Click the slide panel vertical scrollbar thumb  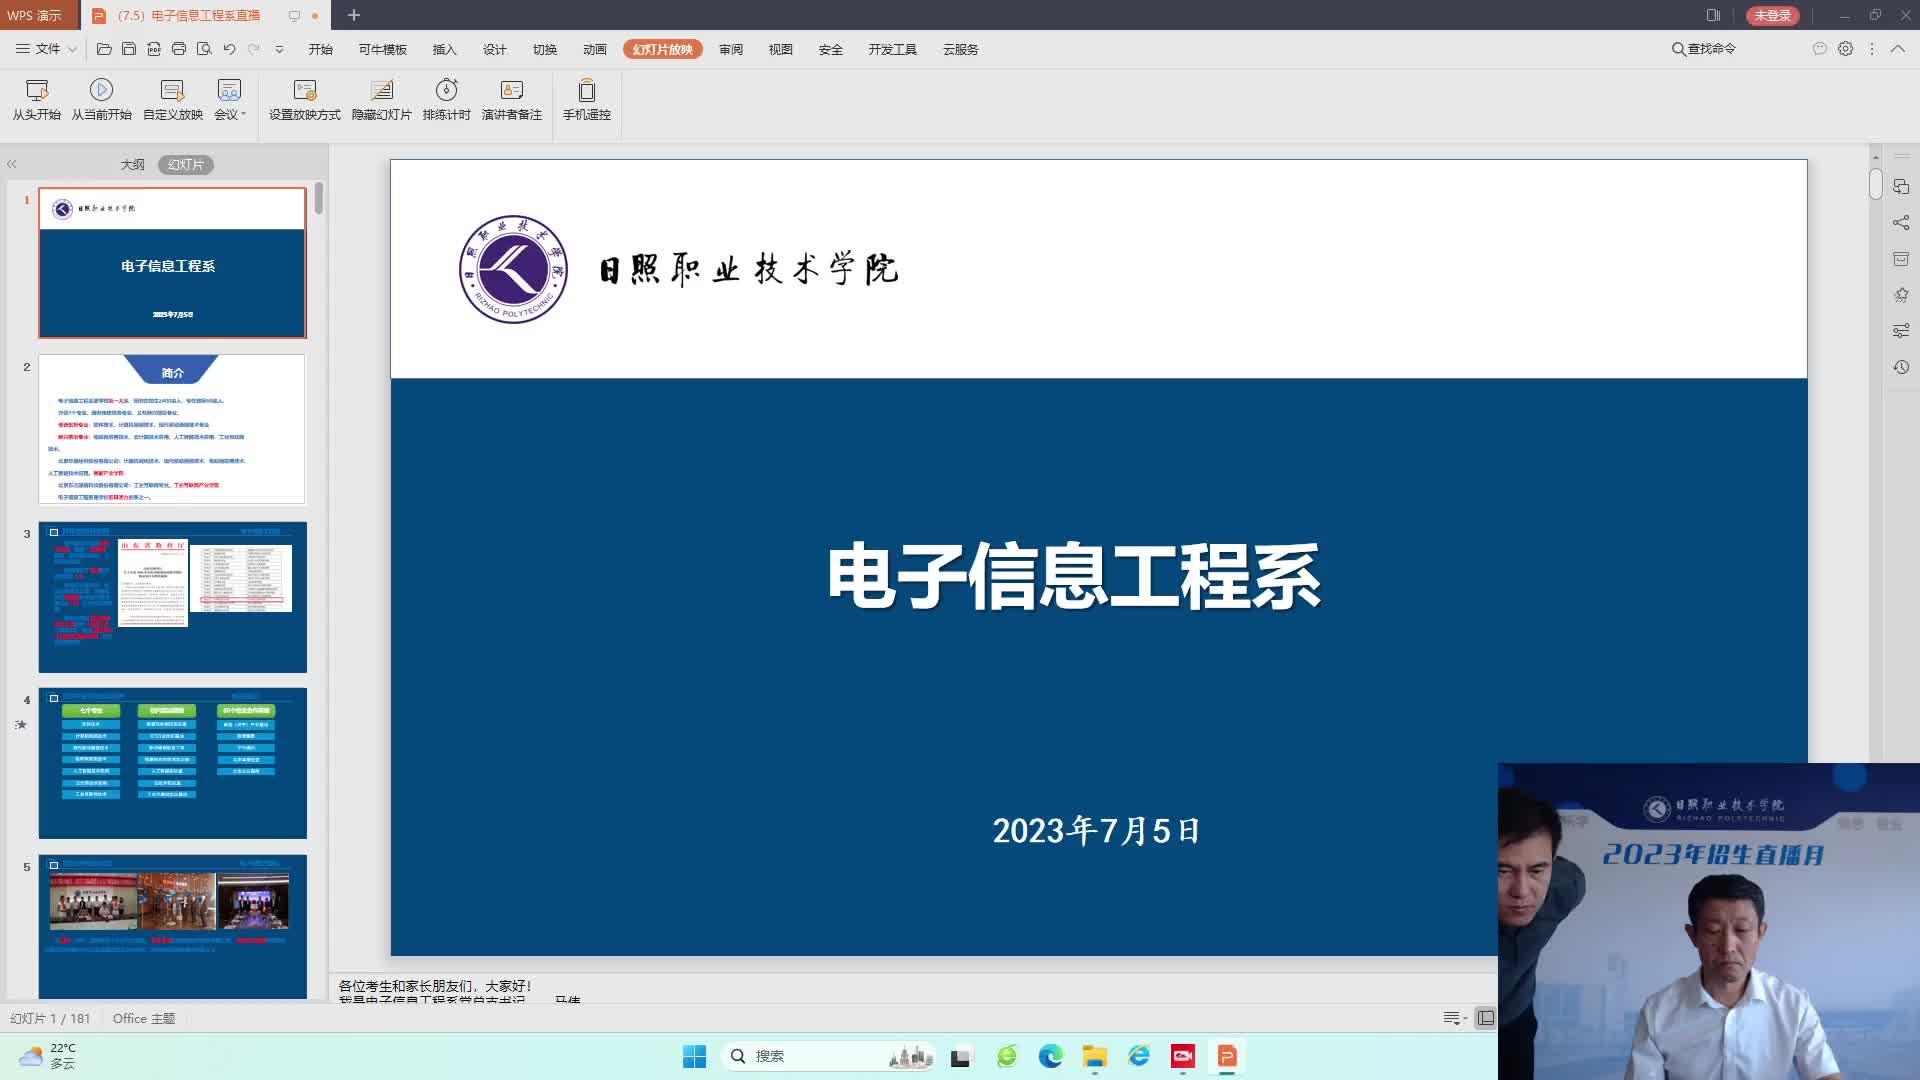click(x=319, y=197)
